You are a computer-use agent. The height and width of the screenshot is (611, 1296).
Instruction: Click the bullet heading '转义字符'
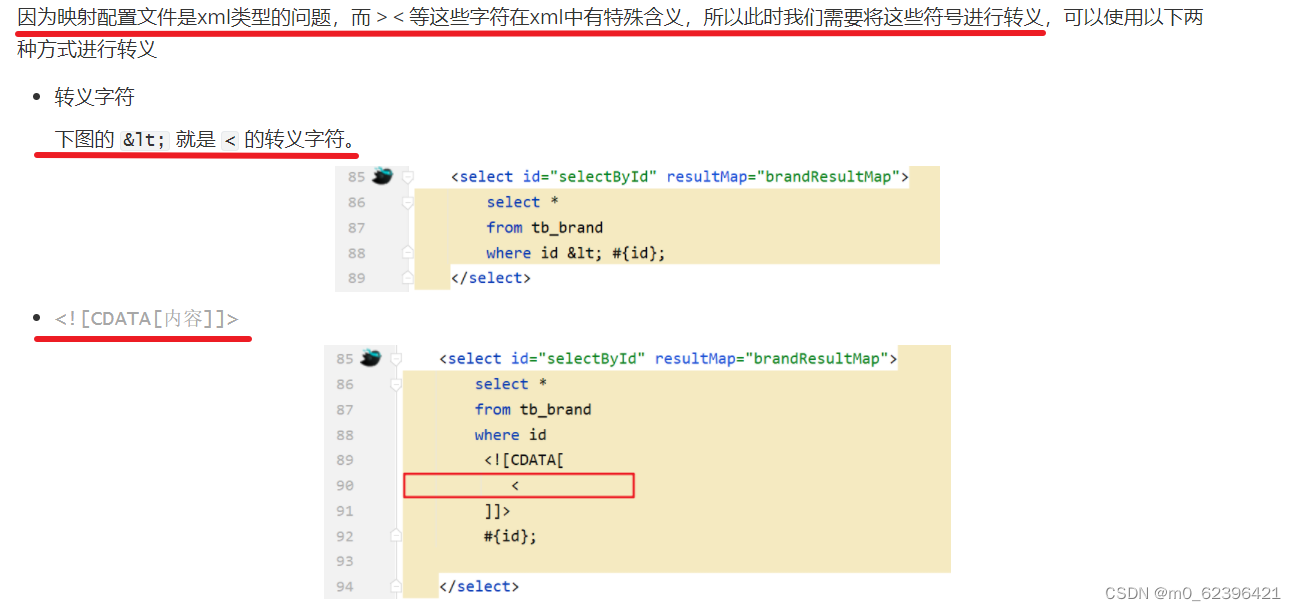click(x=95, y=97)
